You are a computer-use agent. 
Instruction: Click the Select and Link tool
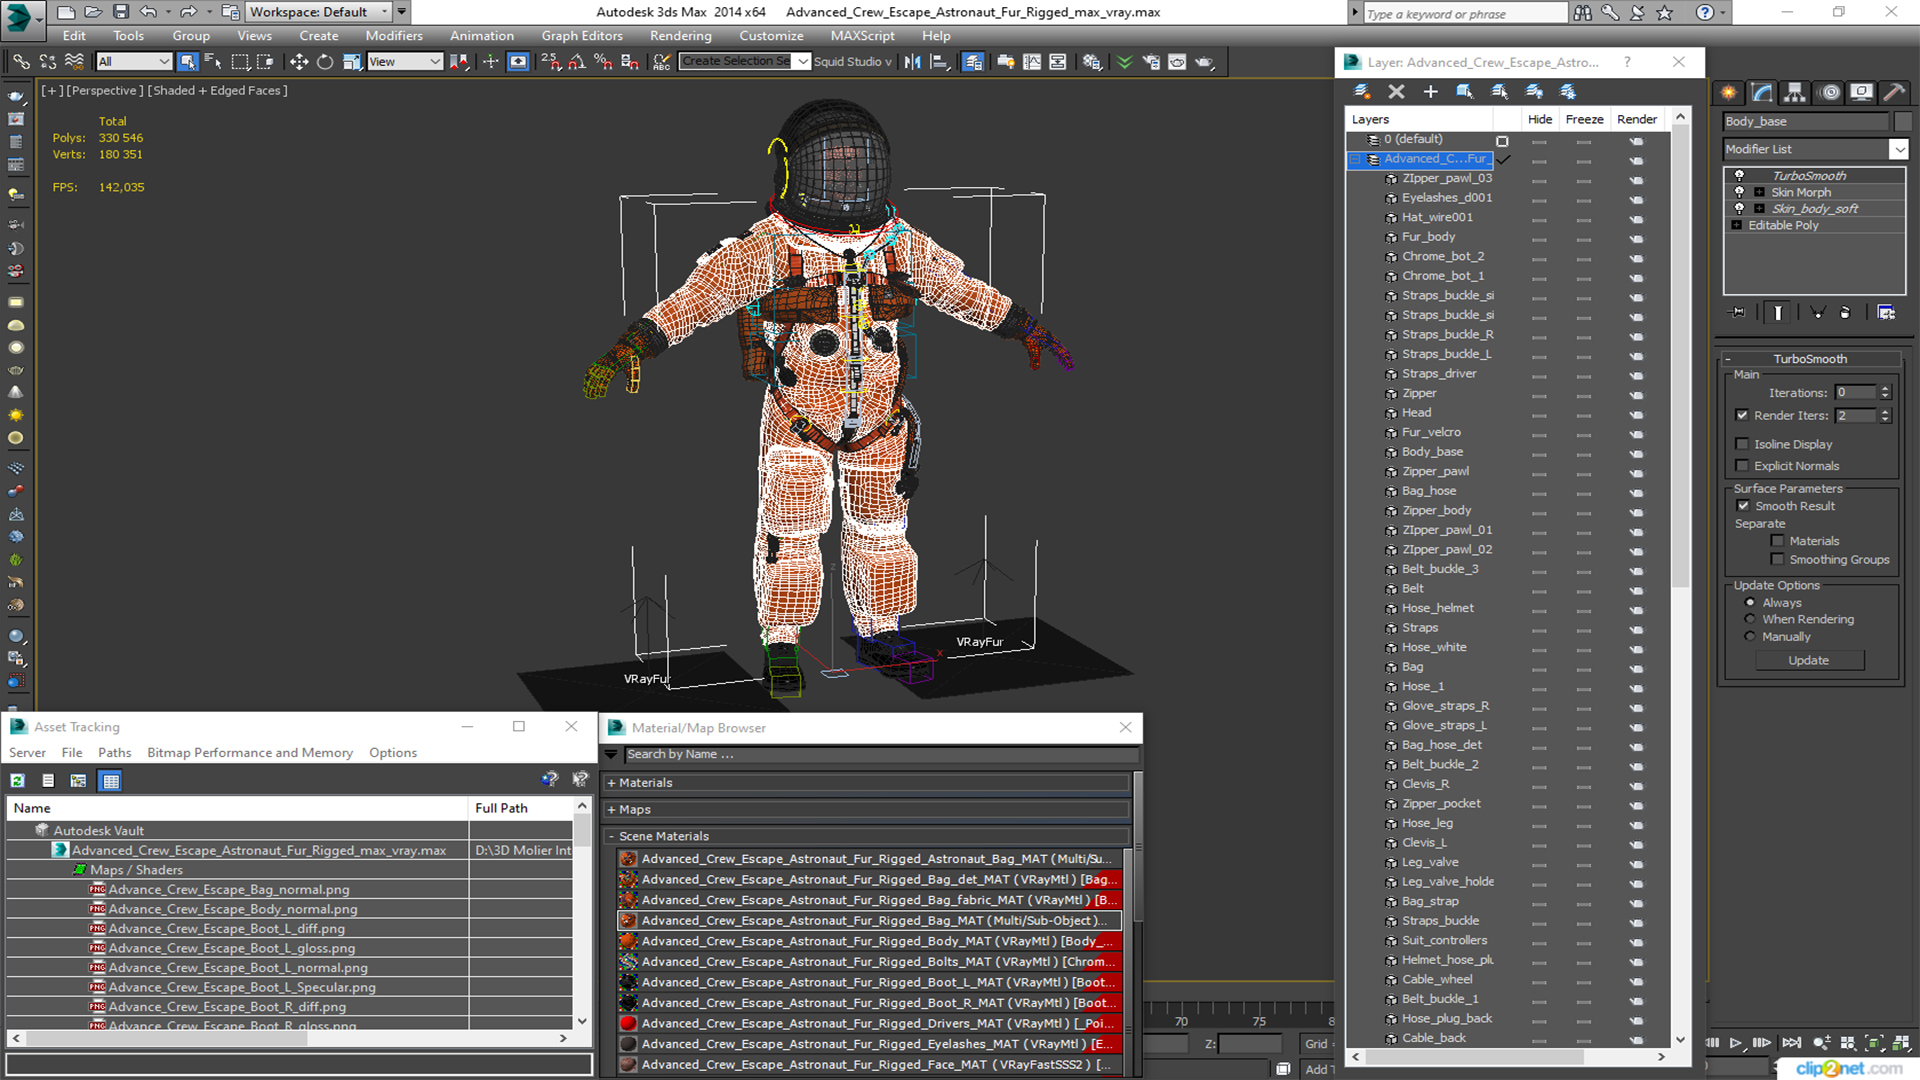pyautogui.click(x=21, y=62)
